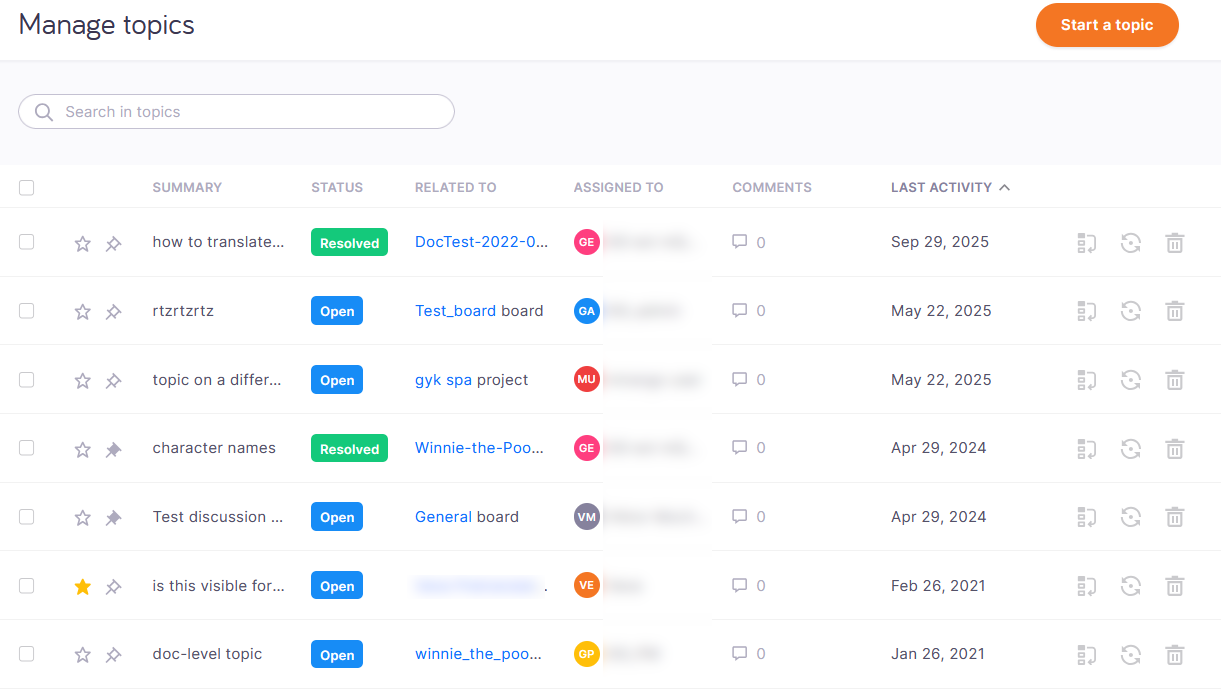Click Open badge on 'rtzrtzrtz' row
This screenshot has height=692, width=1221.
[x=337, y=311]
